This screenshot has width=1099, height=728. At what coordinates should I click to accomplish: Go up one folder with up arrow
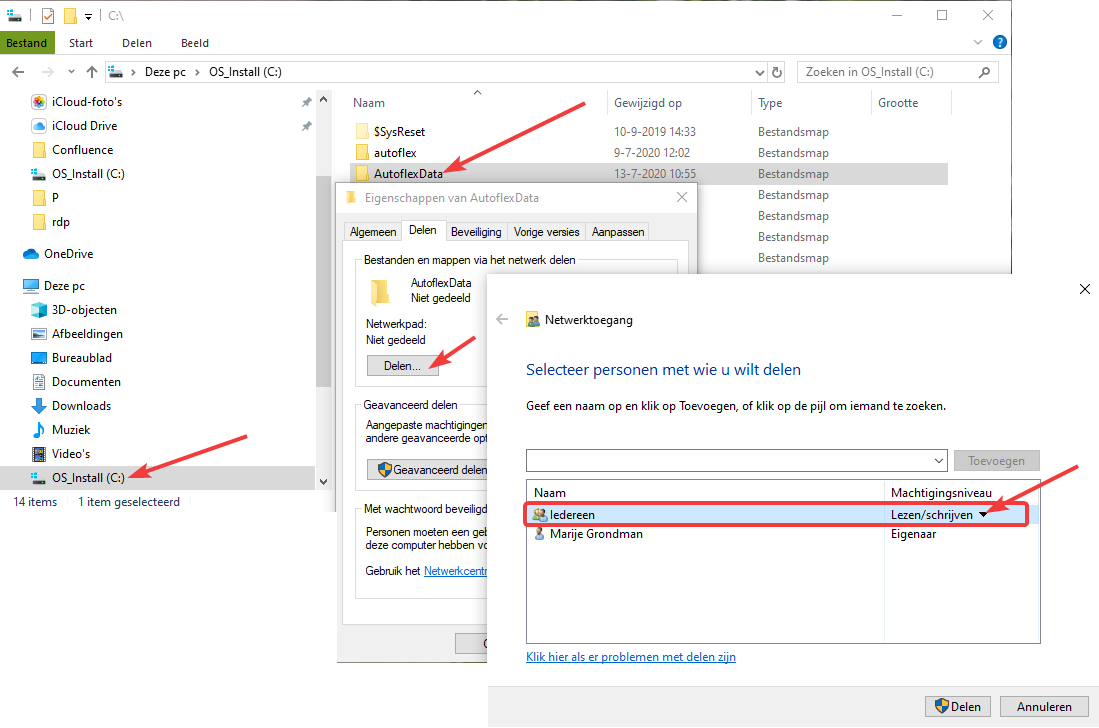(x=92, y=72)
